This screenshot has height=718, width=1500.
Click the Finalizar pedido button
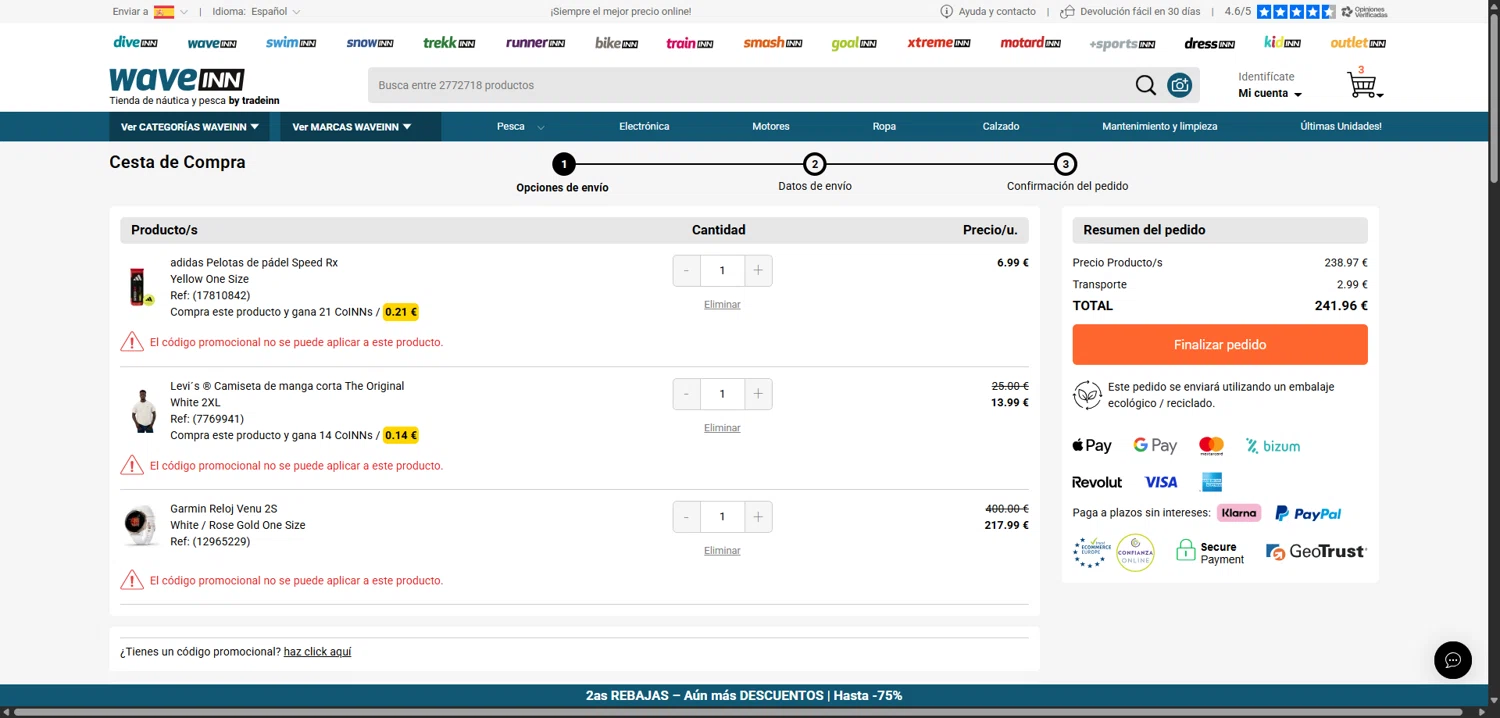click(x=1220, y=345)
